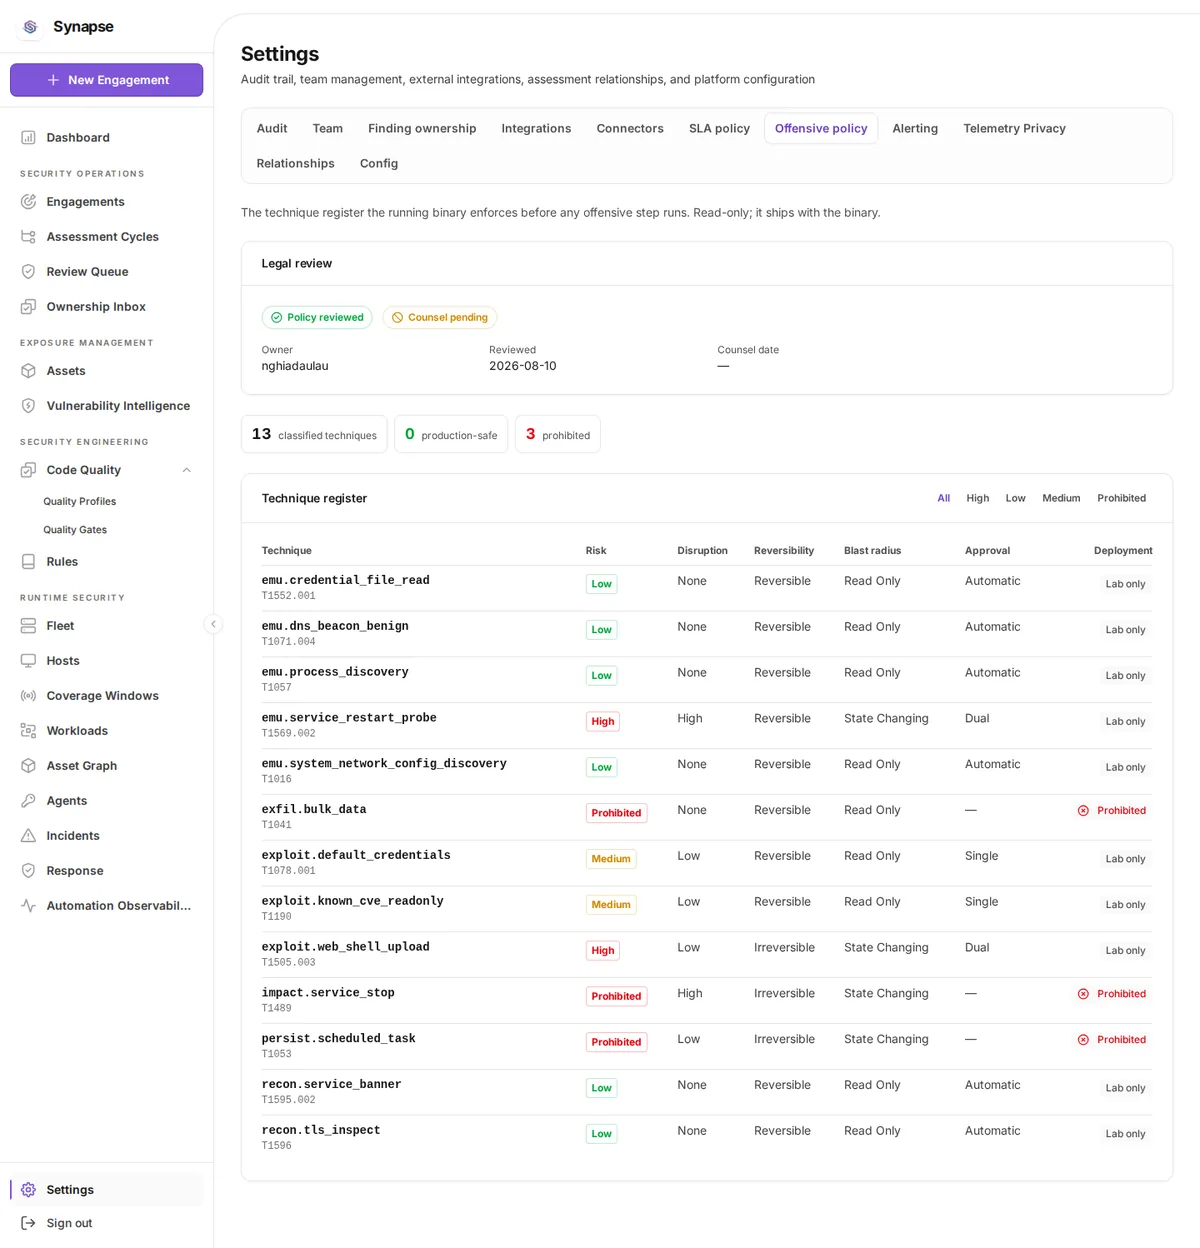Click Prohibited badge for persist.scheduled_task
This screenshot has height=1248, width=1200.
616,1042
